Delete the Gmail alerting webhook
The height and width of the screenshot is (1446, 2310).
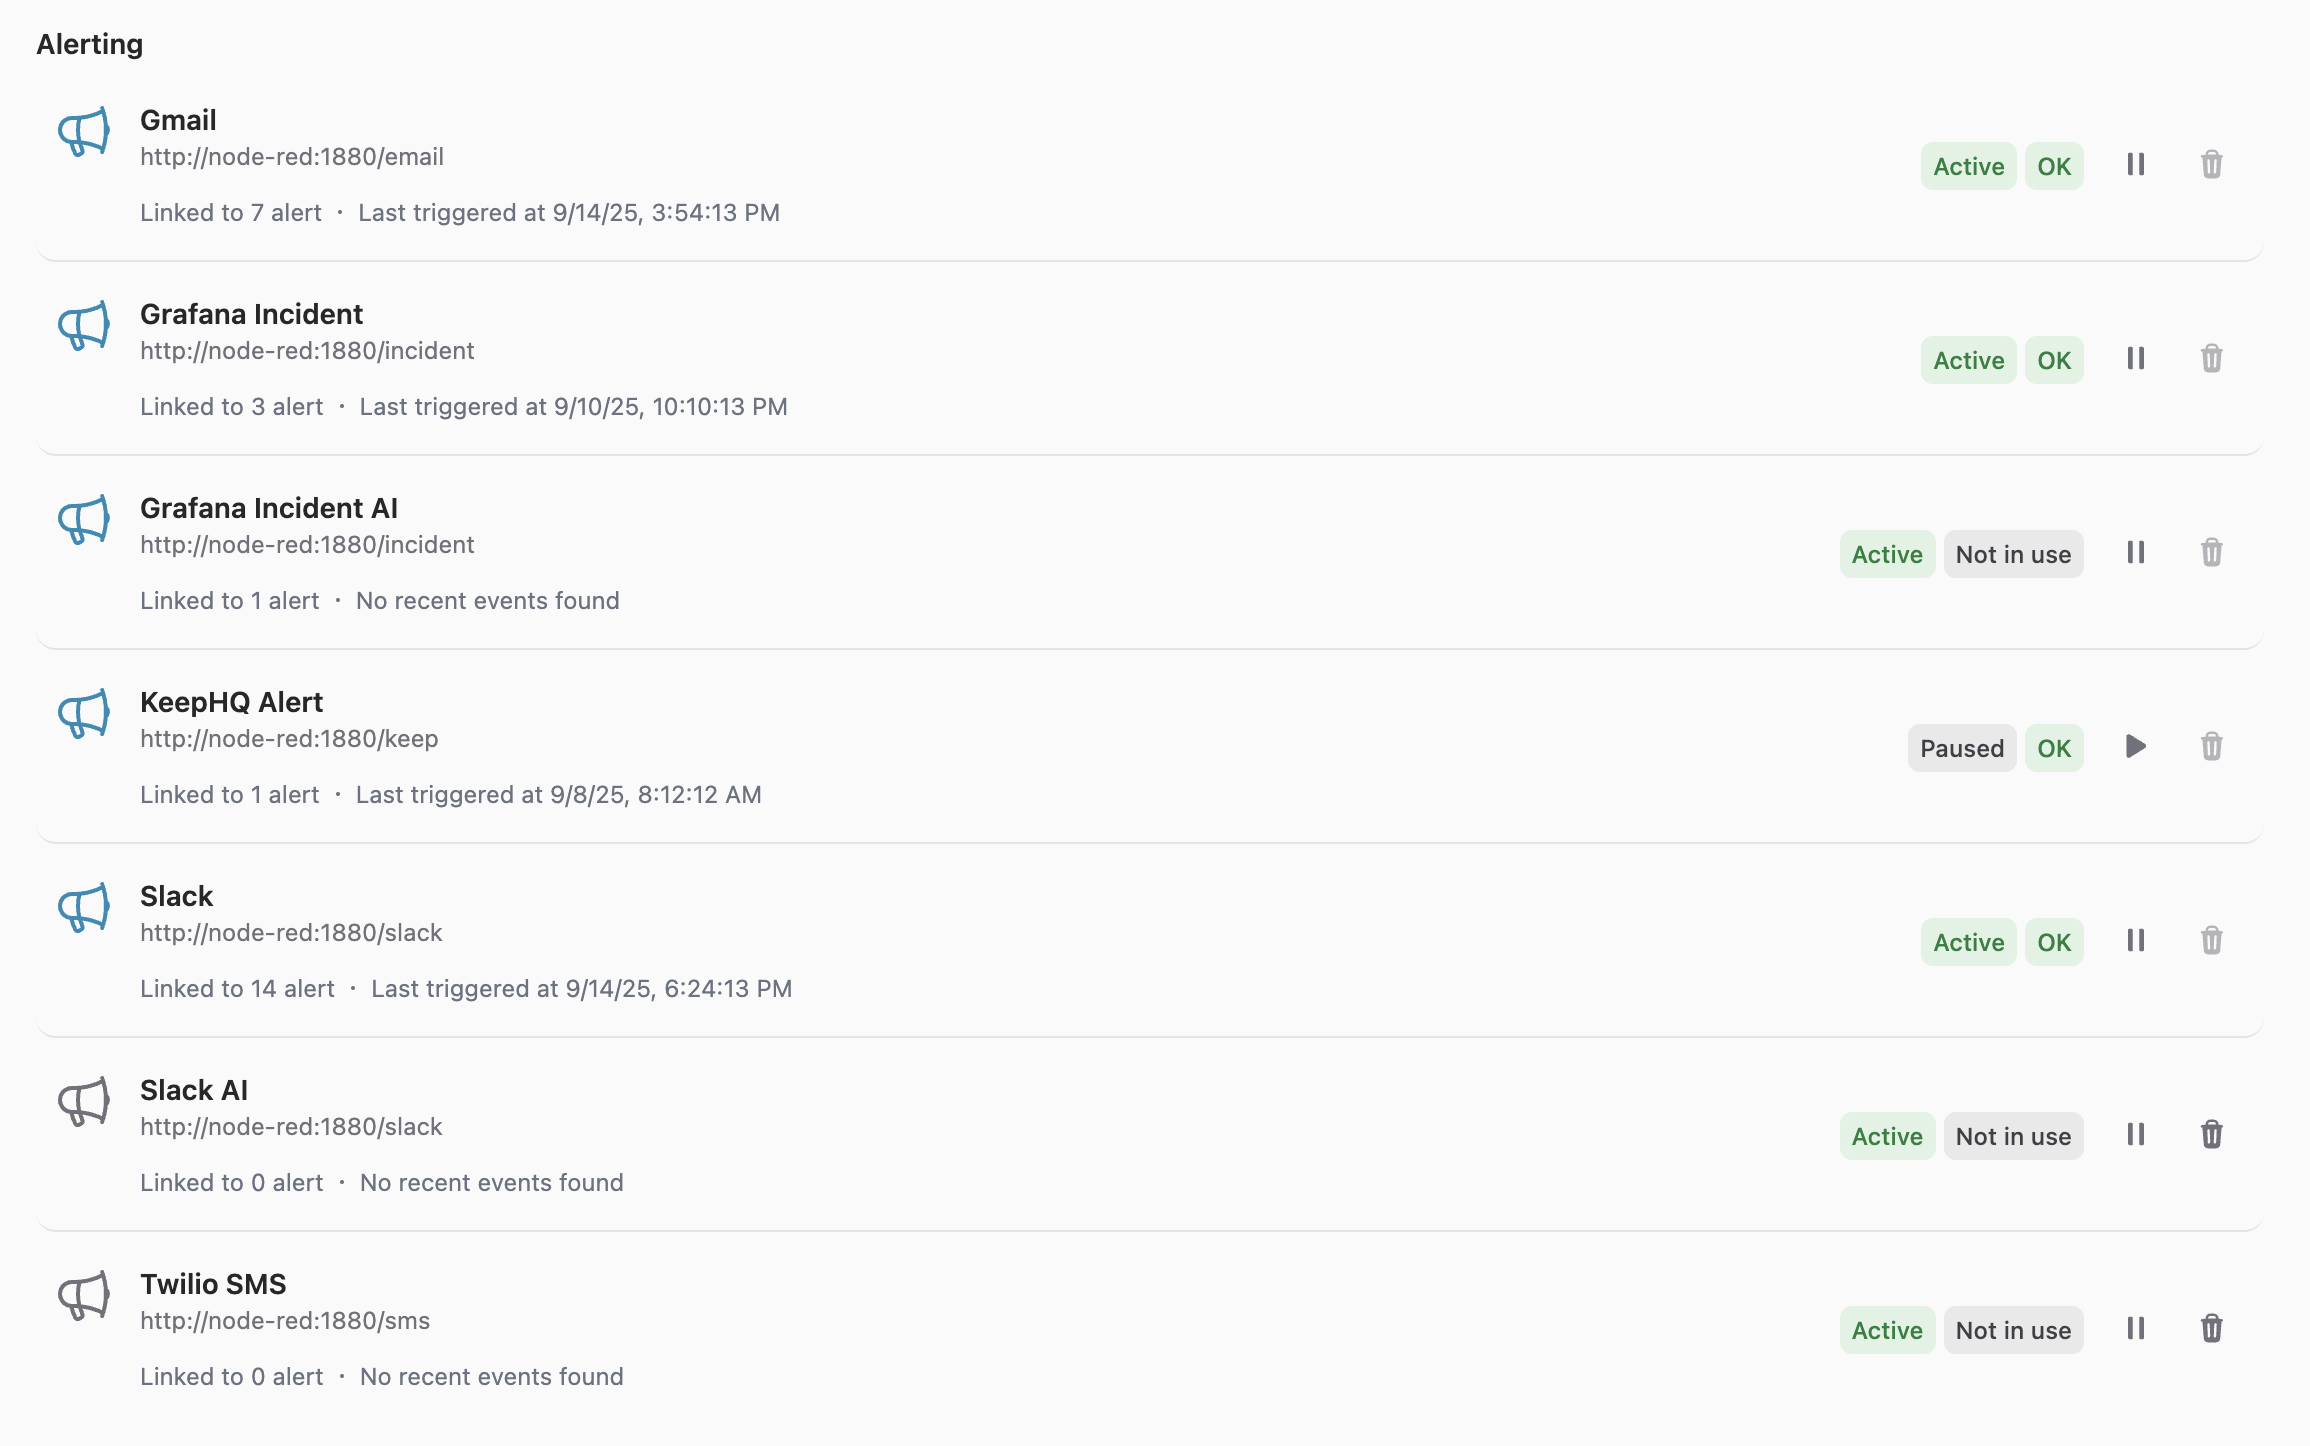pos(2211,165)
